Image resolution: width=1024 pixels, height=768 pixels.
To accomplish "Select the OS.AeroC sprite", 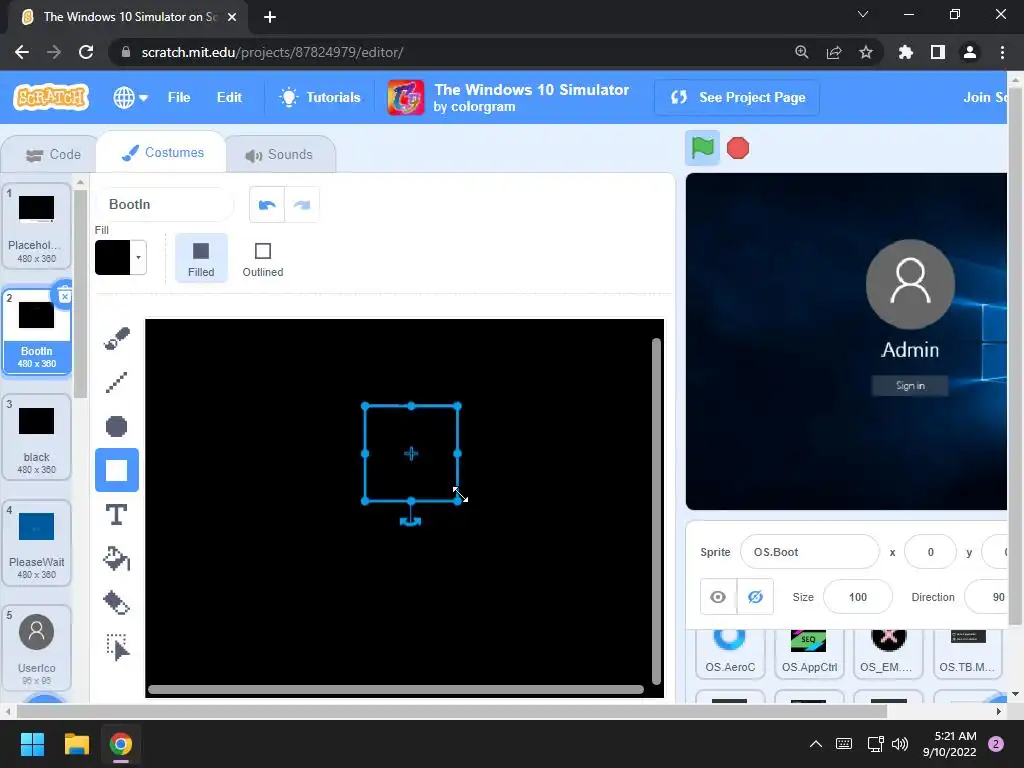I will tap(729, 653).
